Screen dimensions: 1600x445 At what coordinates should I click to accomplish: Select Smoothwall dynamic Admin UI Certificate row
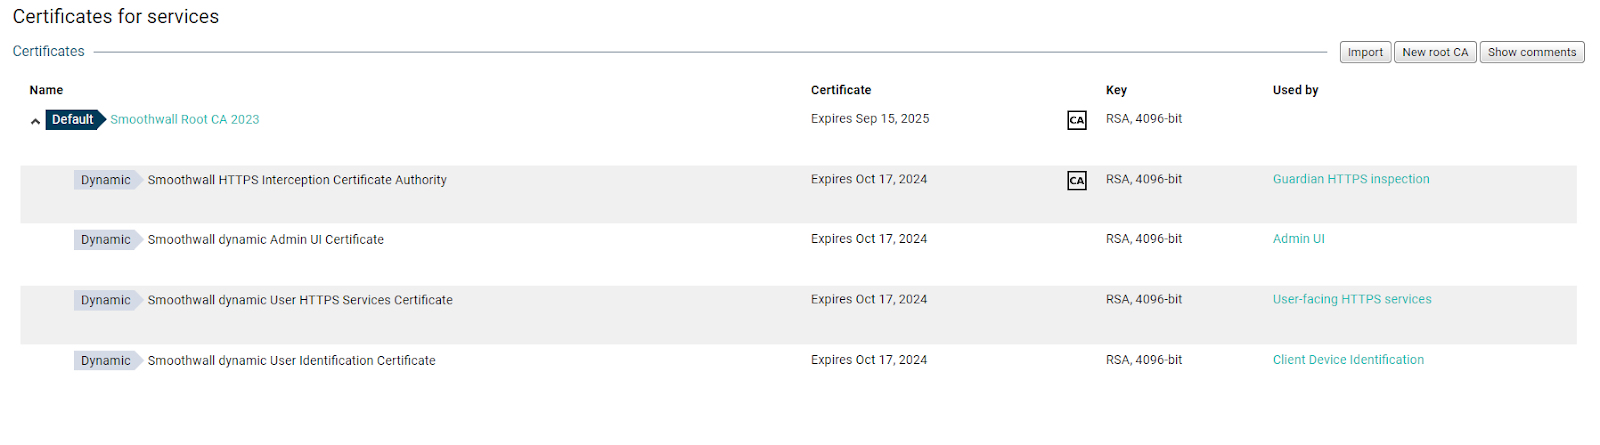[x=266, y=240]
